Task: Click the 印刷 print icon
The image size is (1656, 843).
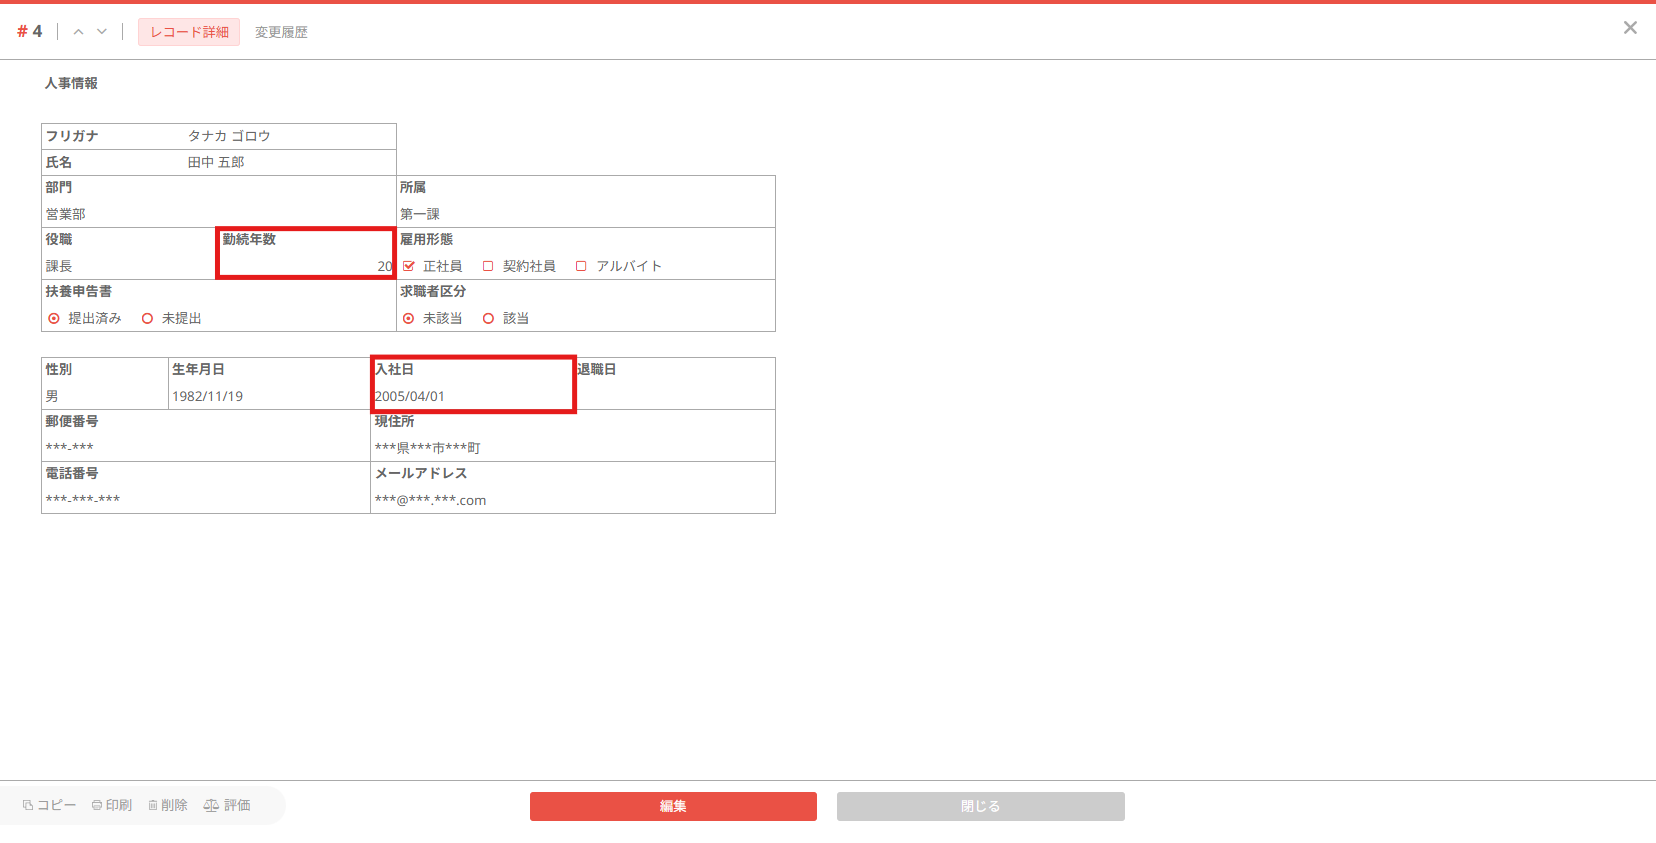Action: pyautogui.click(x=97, y=805)
